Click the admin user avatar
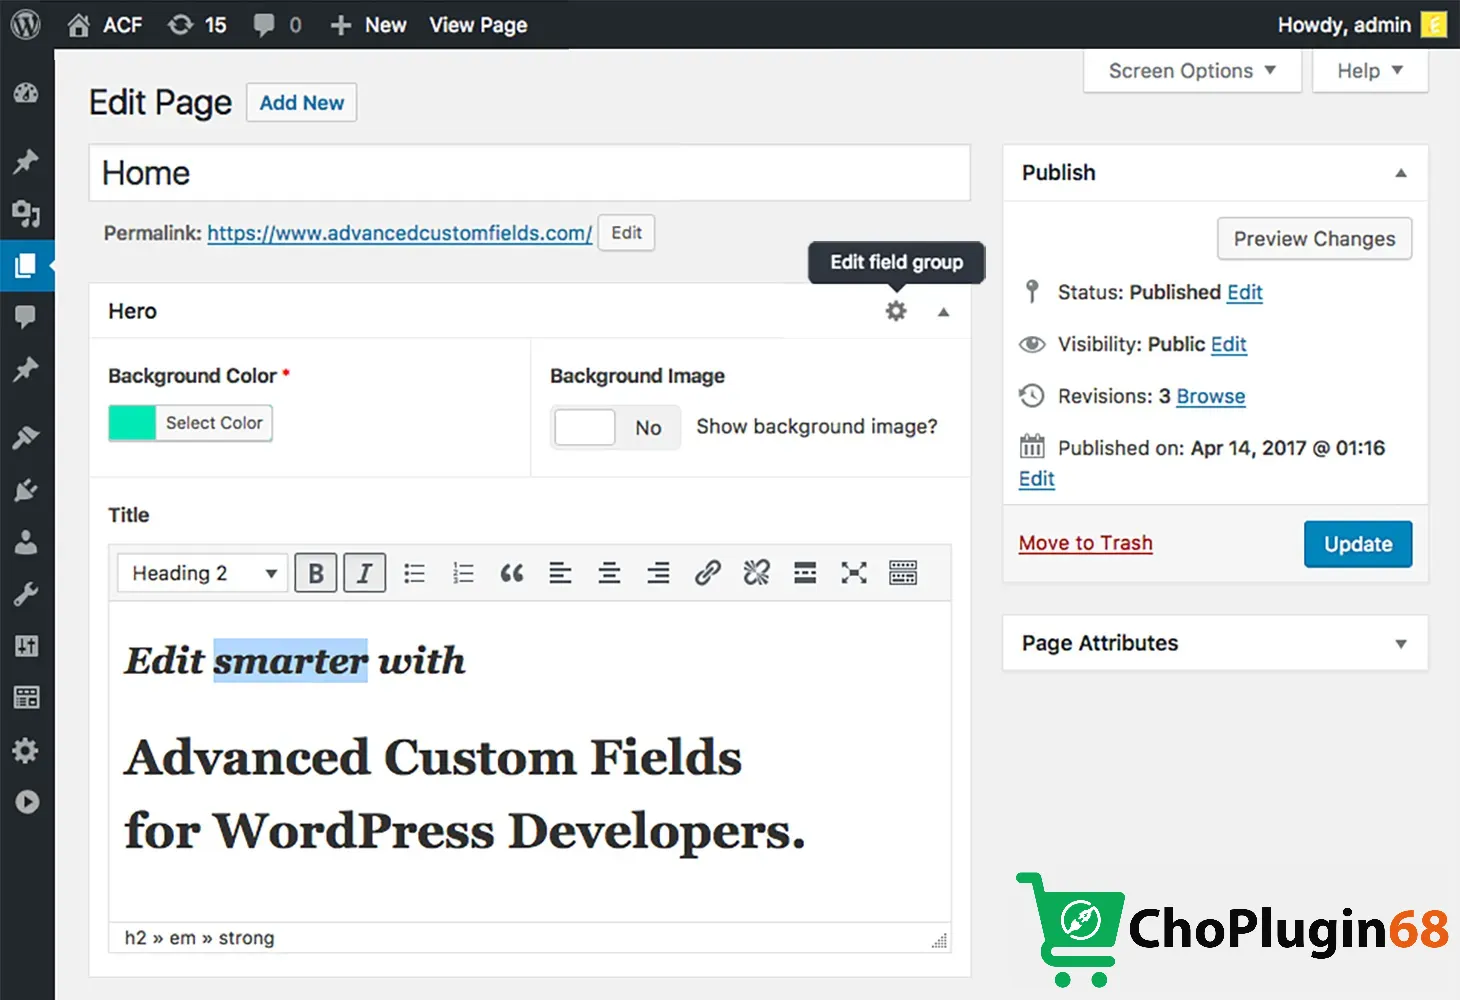Viewport: 1460px width, 1000px height. pos(1434,25)
